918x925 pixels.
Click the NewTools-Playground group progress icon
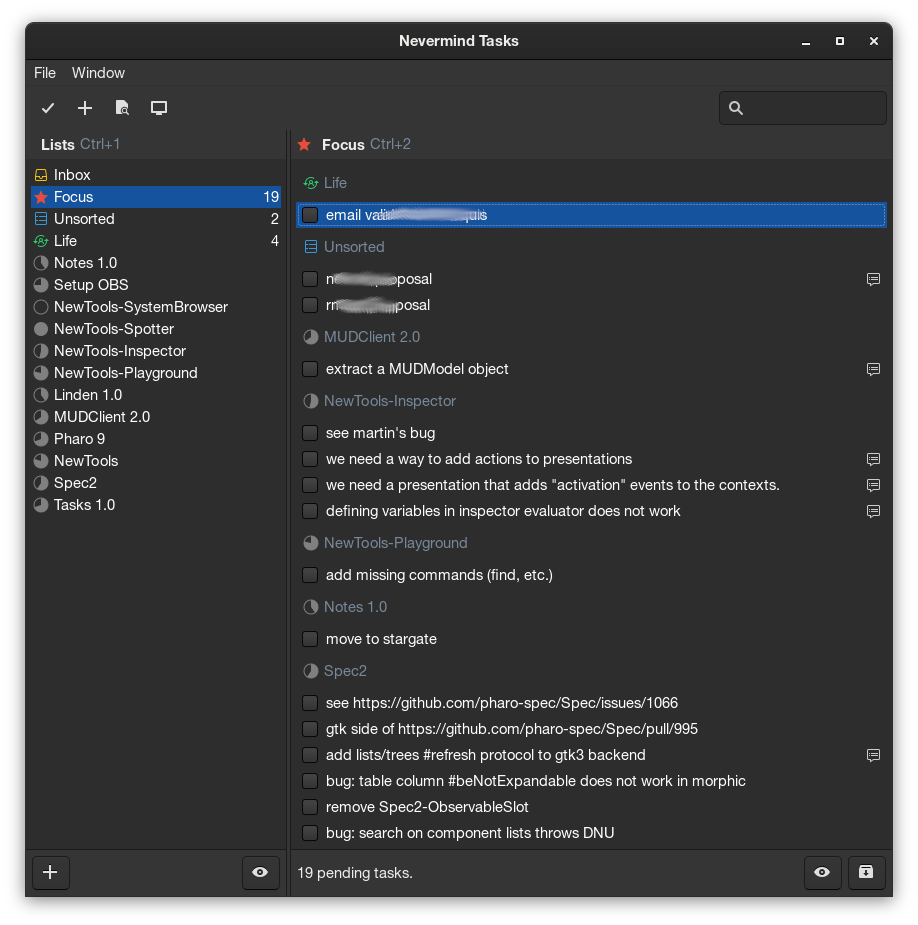(x=311, y=543)
